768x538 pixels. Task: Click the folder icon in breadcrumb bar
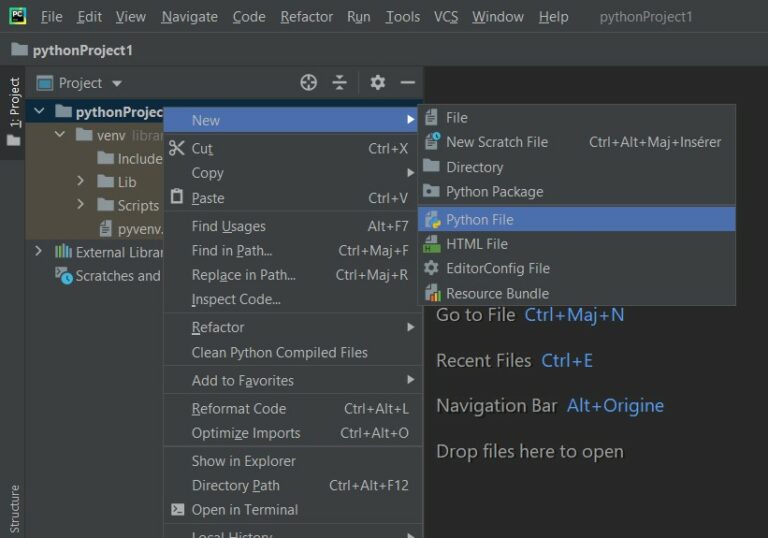pos(20,49)
